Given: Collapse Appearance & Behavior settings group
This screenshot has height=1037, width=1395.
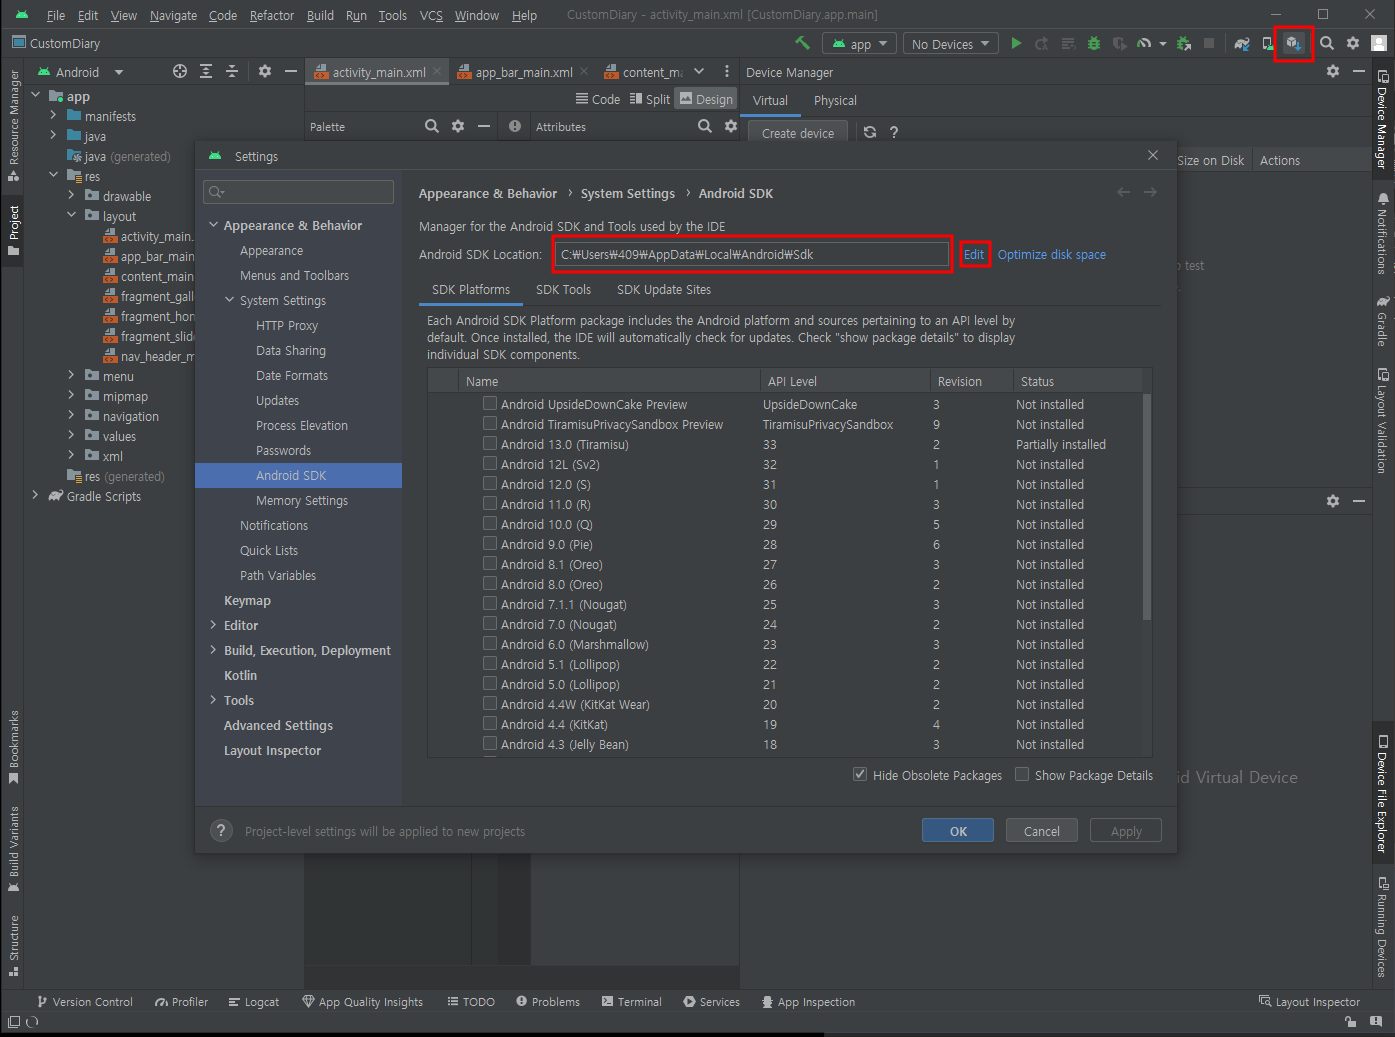Looking at the screenshot, I should (x=213, y=225).
